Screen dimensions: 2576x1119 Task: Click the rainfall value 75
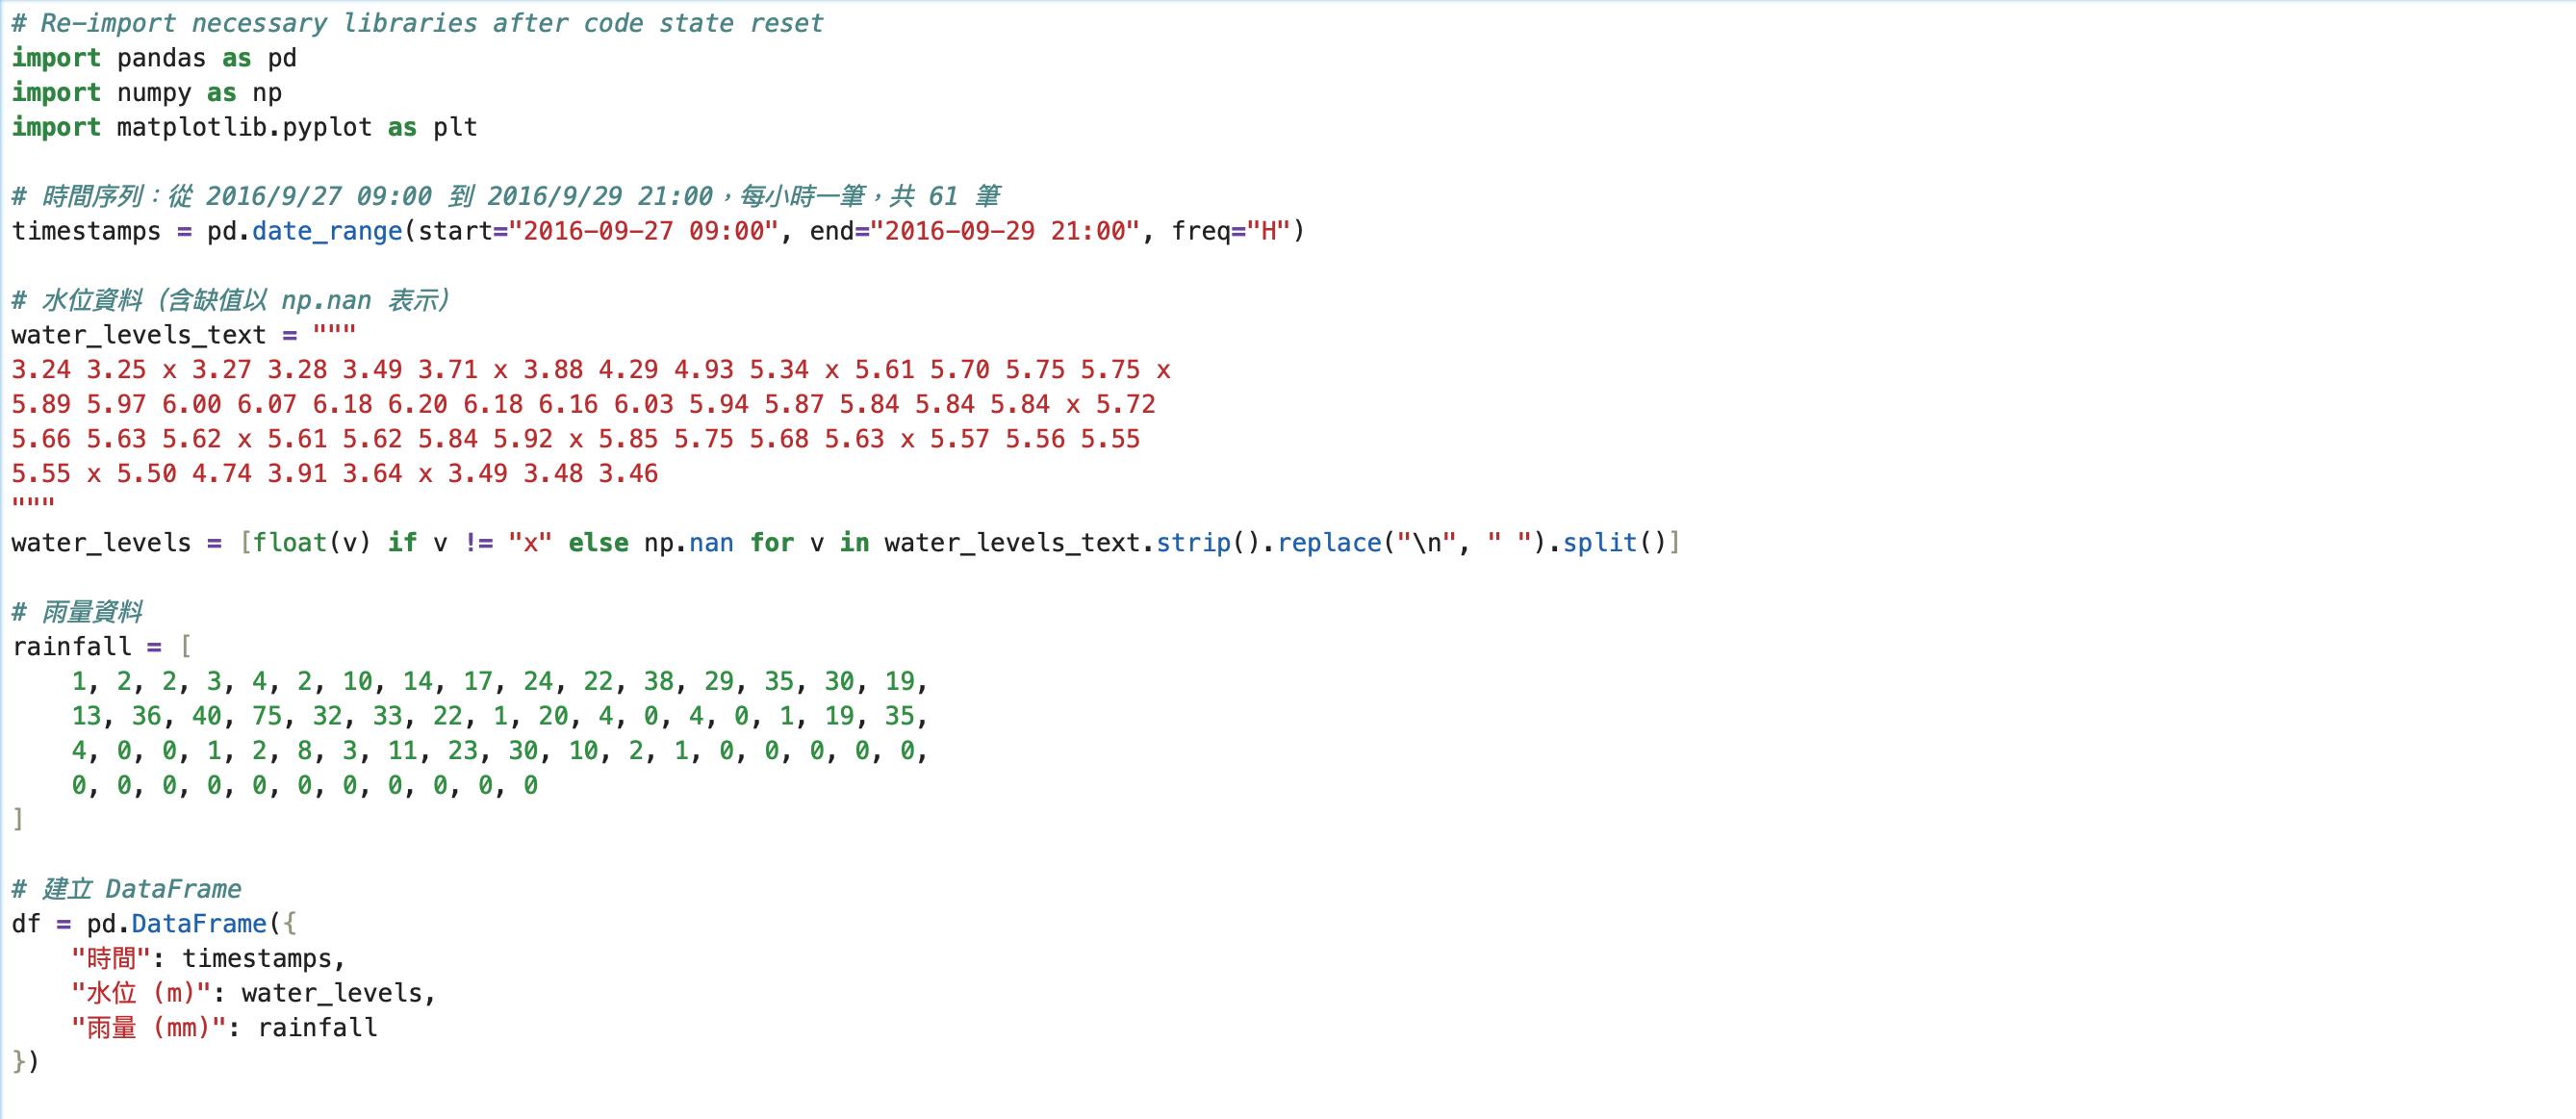266,716
